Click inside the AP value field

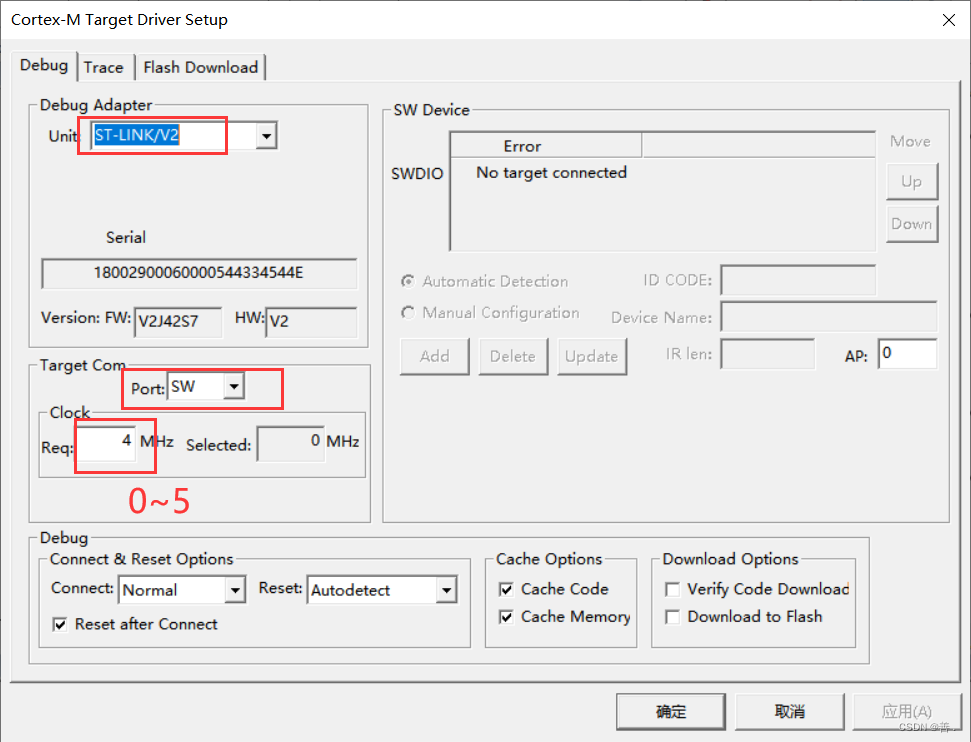pyautogui.click(x=908, y=354)
